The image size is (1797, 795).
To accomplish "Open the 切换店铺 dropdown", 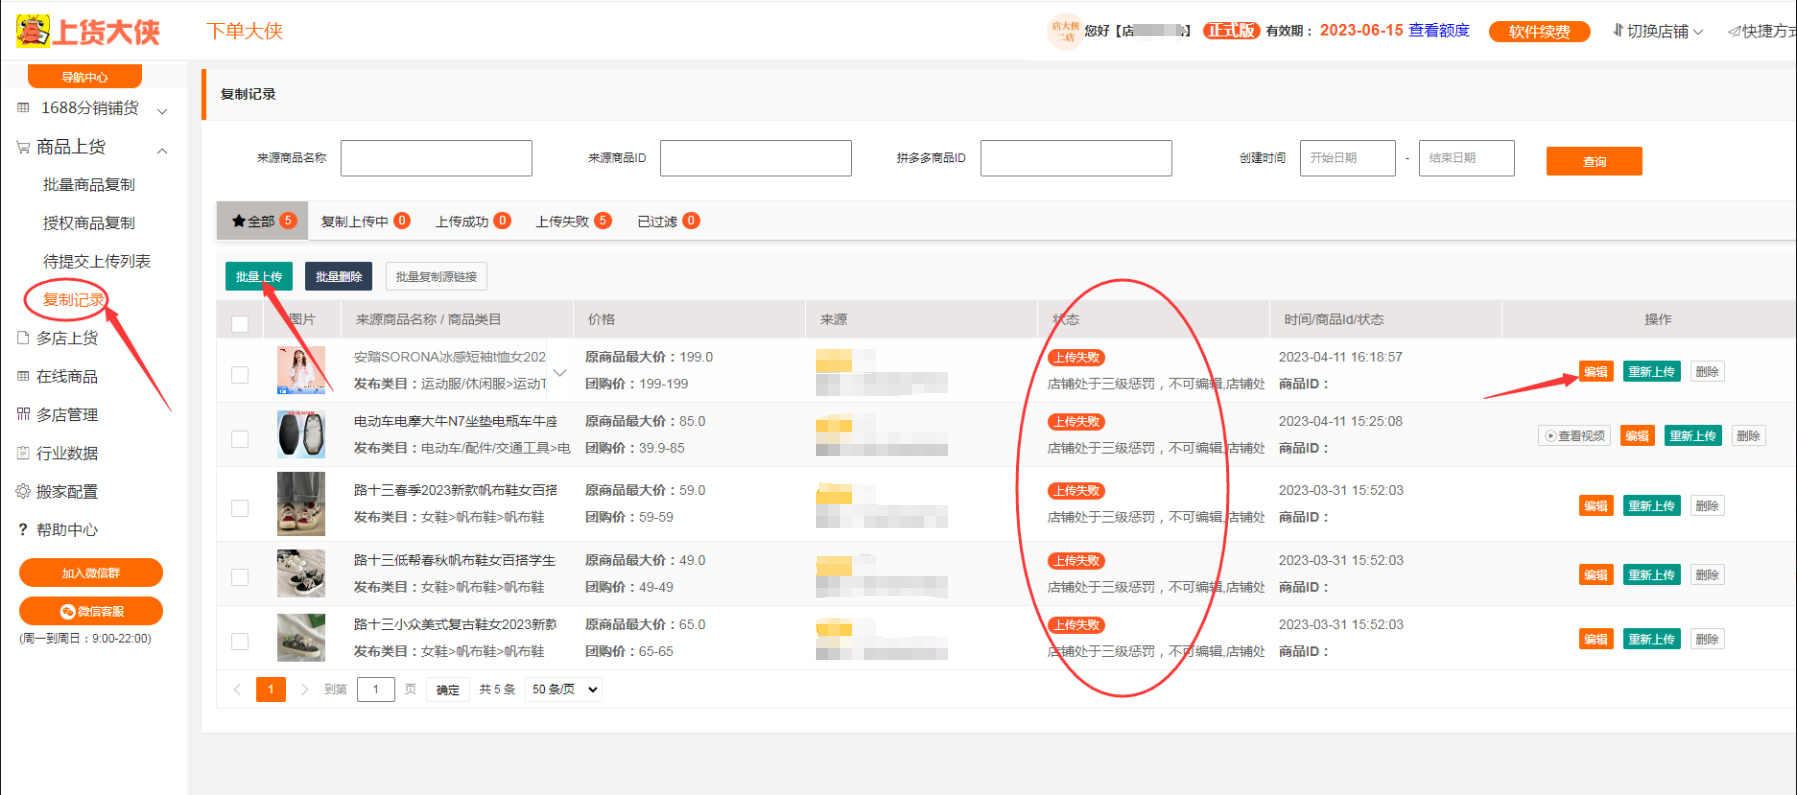I will pos(1657,31).
